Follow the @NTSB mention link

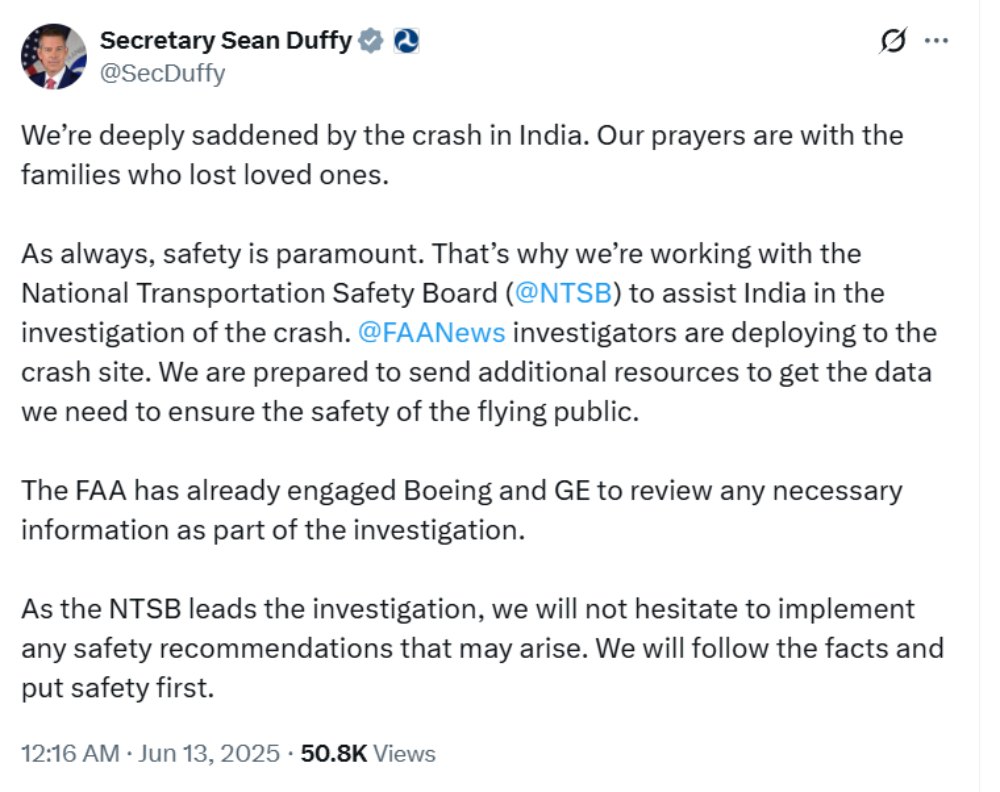pos(560,294)
